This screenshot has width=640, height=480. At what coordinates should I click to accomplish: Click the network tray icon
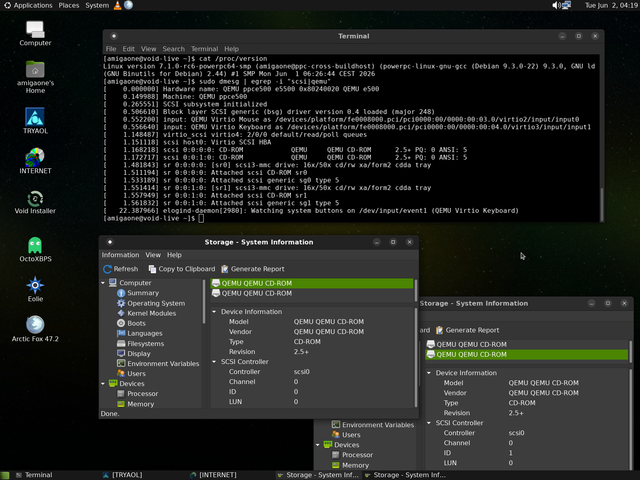[566, 5]
